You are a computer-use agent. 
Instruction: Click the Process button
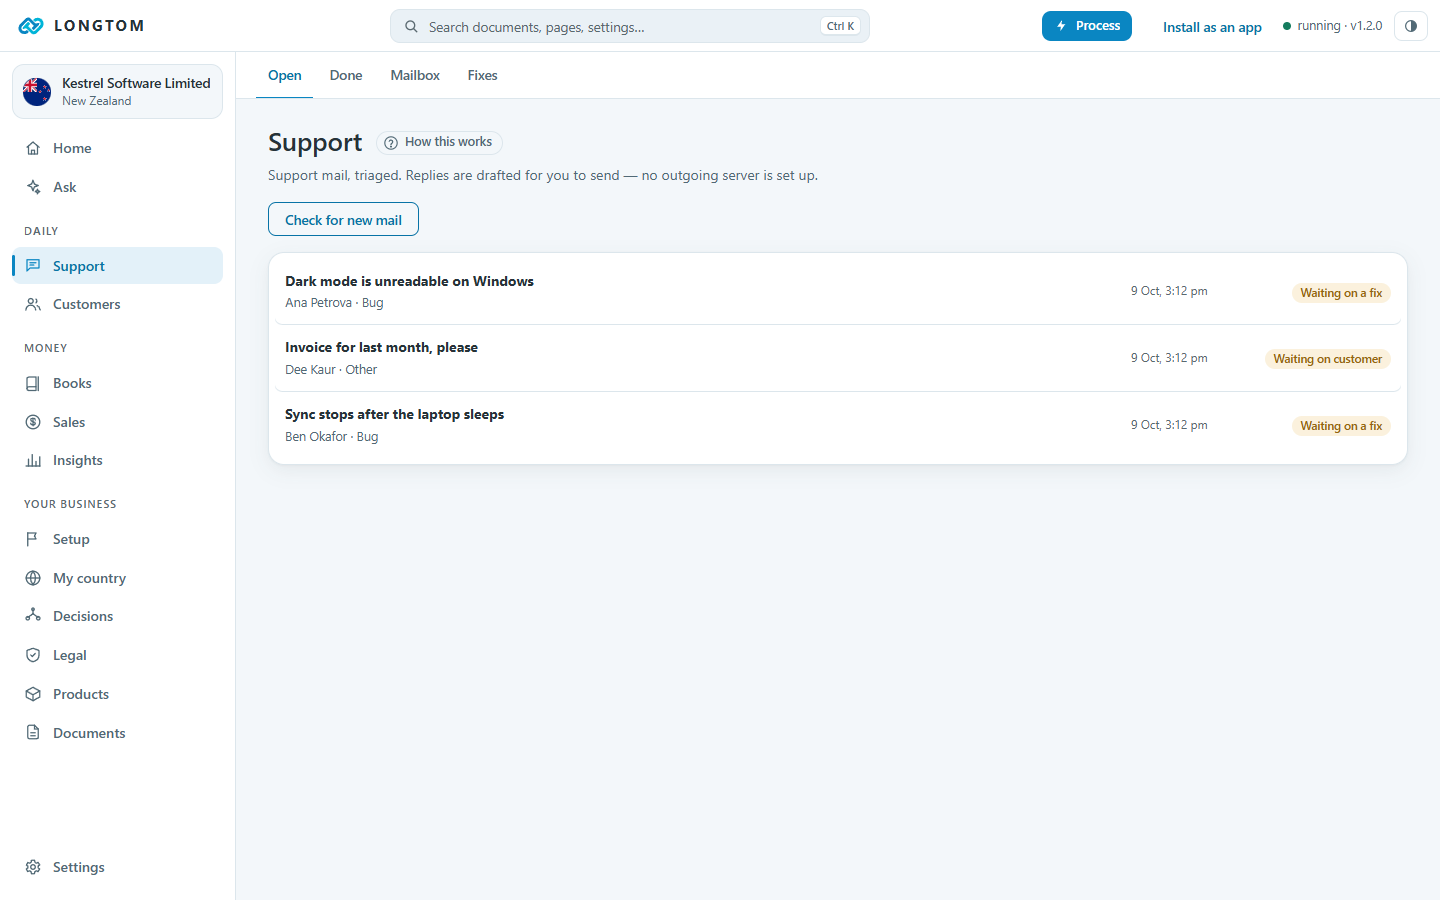click(1087, 26)
